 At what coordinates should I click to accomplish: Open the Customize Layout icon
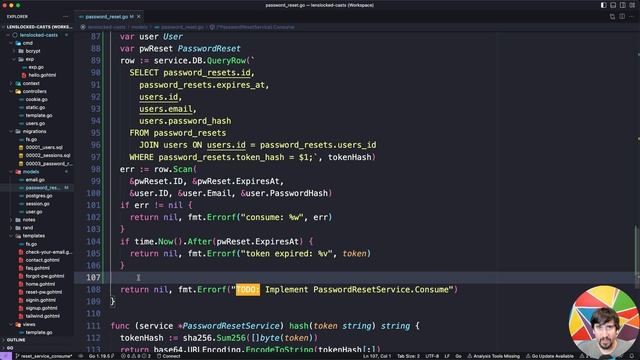(632, 5)
